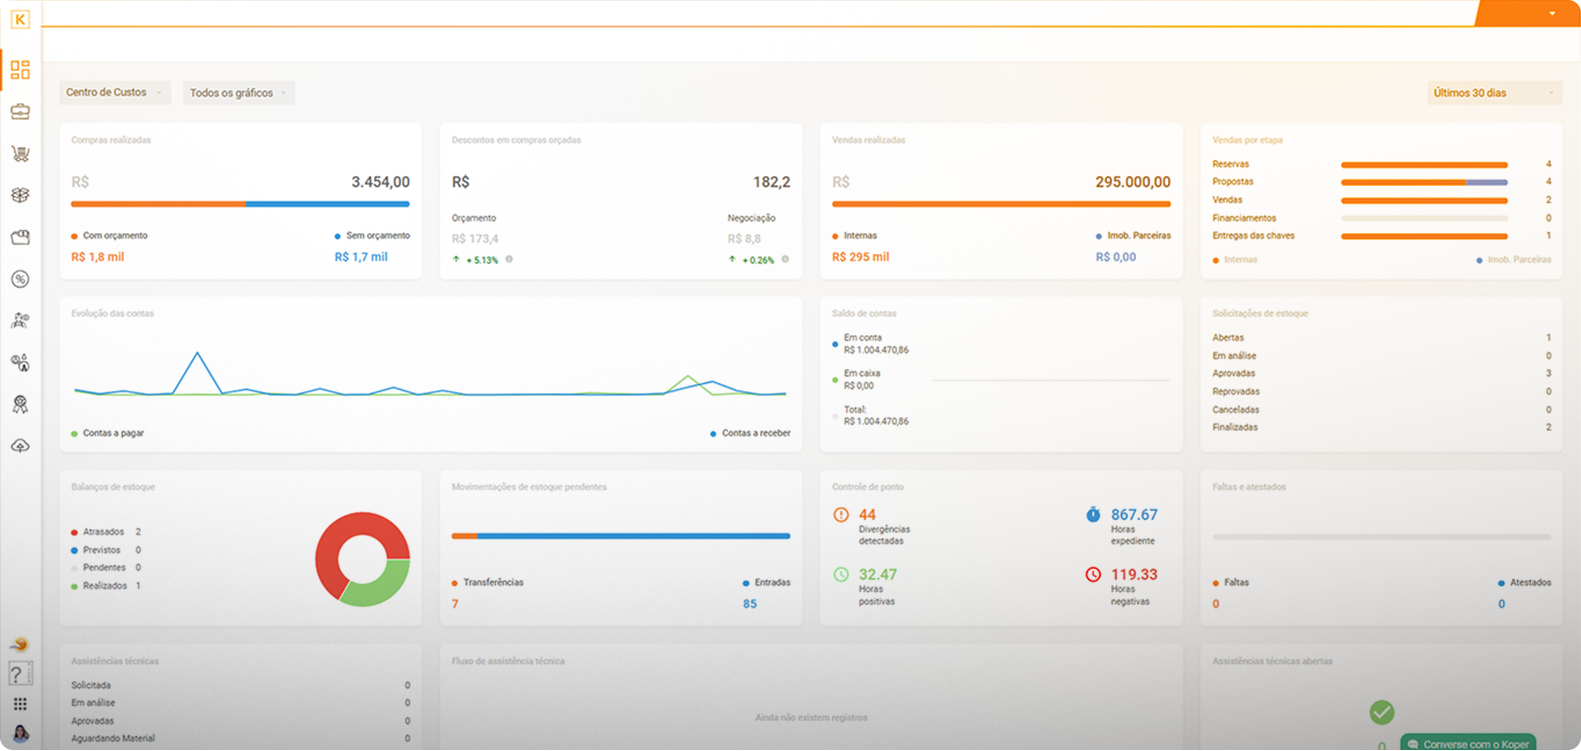The height and width of the screenshot is (751, 1581).
Task: Click the briefcase icon in sidebar
Action: tap(20, 112)
